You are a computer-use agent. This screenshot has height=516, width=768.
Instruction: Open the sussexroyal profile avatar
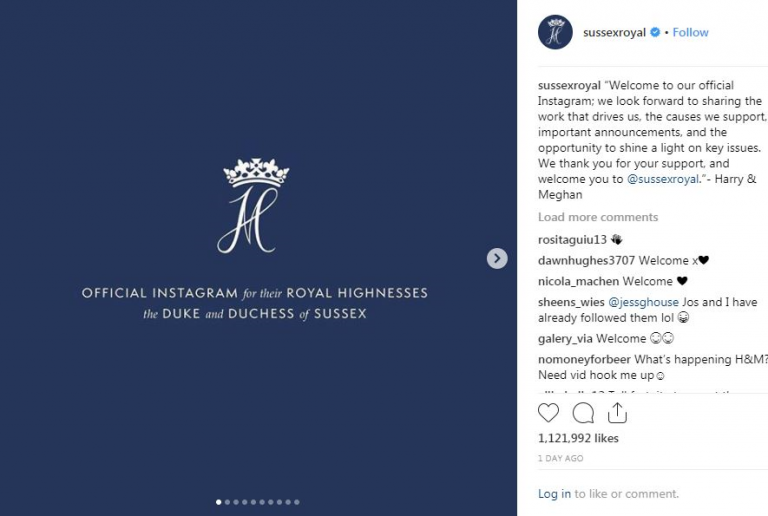(x=555, y=32)
